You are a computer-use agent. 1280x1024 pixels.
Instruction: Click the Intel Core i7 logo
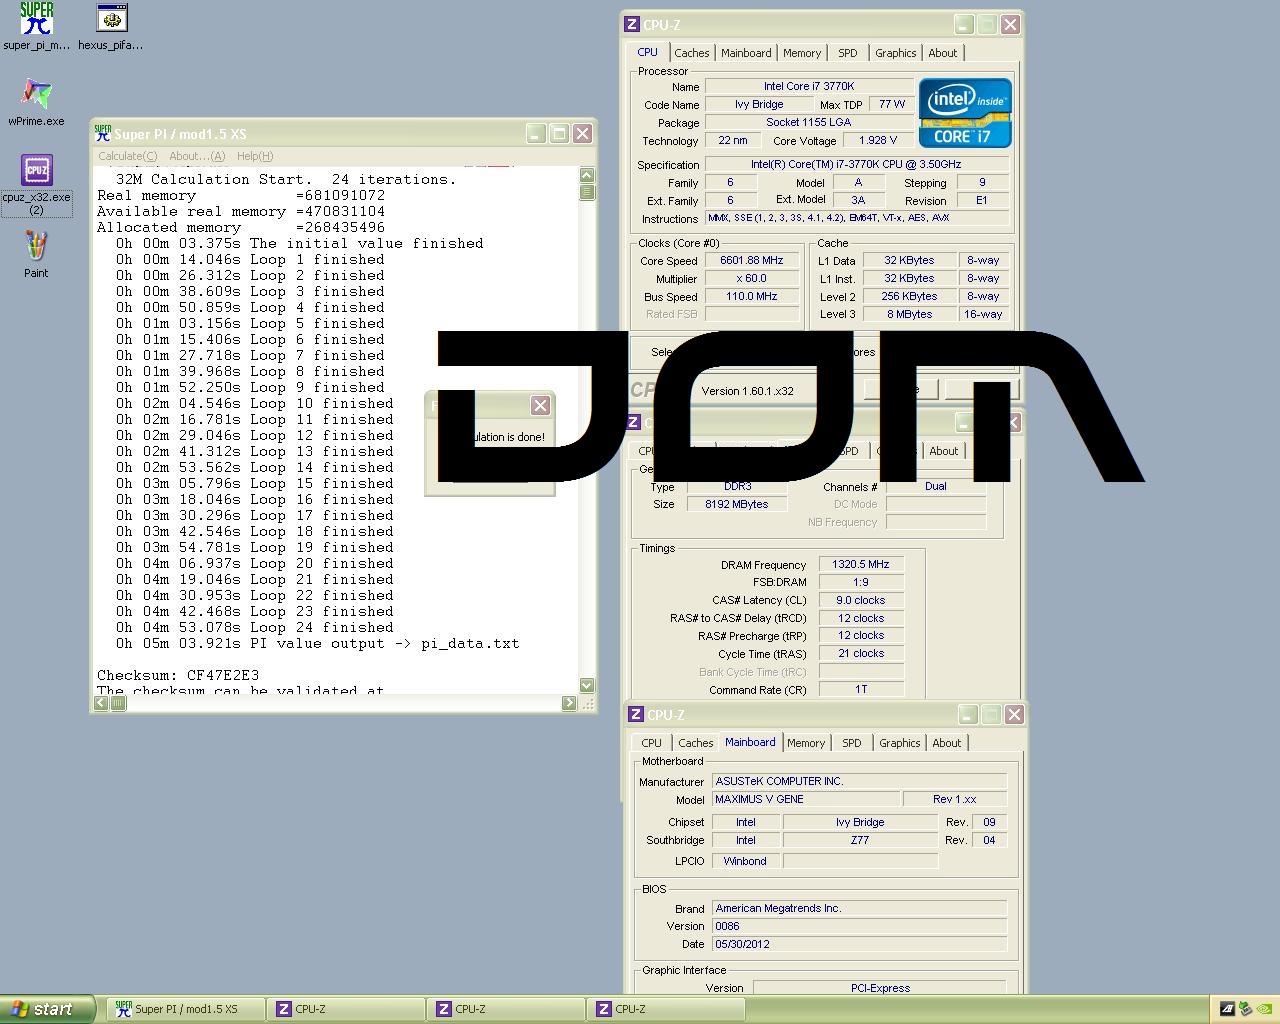click(x=964, y=114)
